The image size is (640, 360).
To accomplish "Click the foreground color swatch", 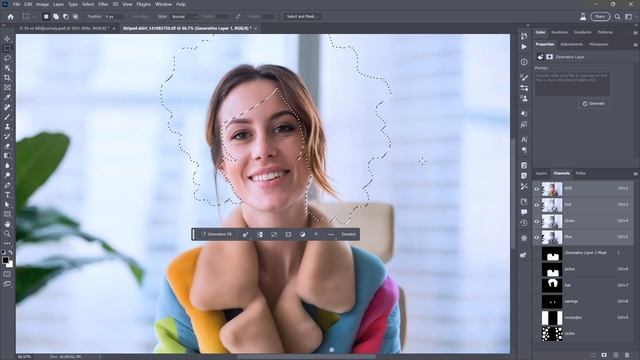I will (5, 260).
